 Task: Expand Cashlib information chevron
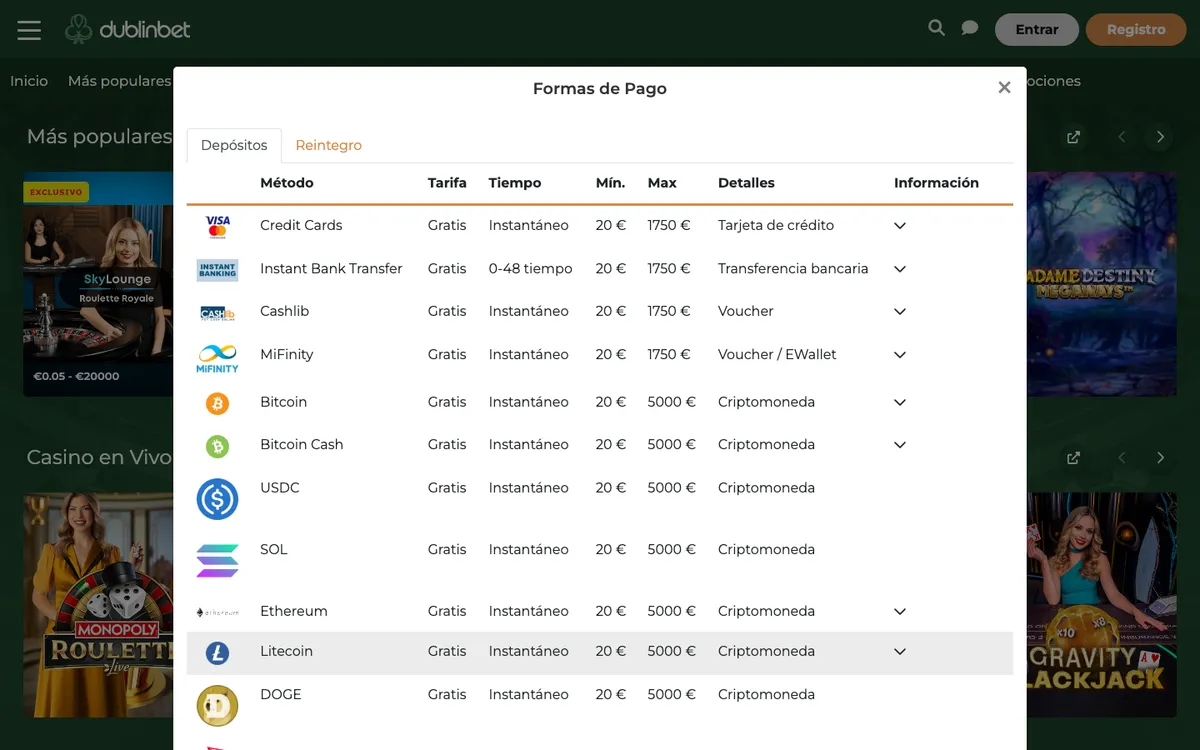click(900, 312)
